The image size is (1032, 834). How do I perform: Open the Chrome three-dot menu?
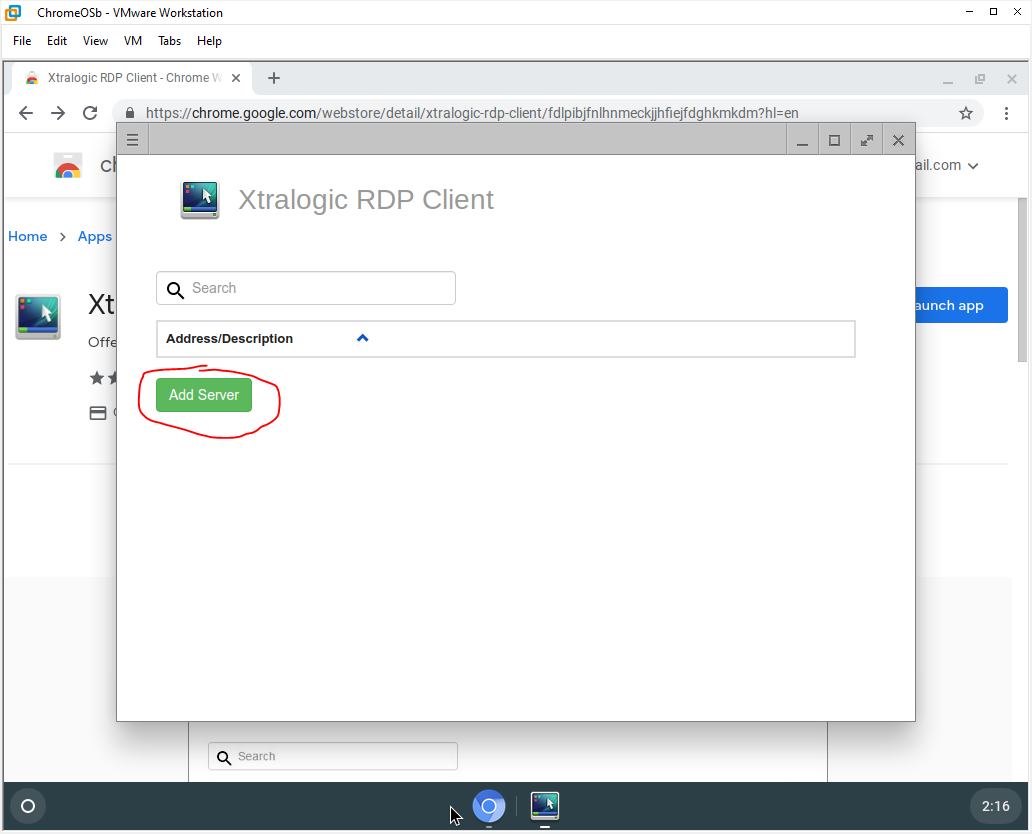[1006, 113]
